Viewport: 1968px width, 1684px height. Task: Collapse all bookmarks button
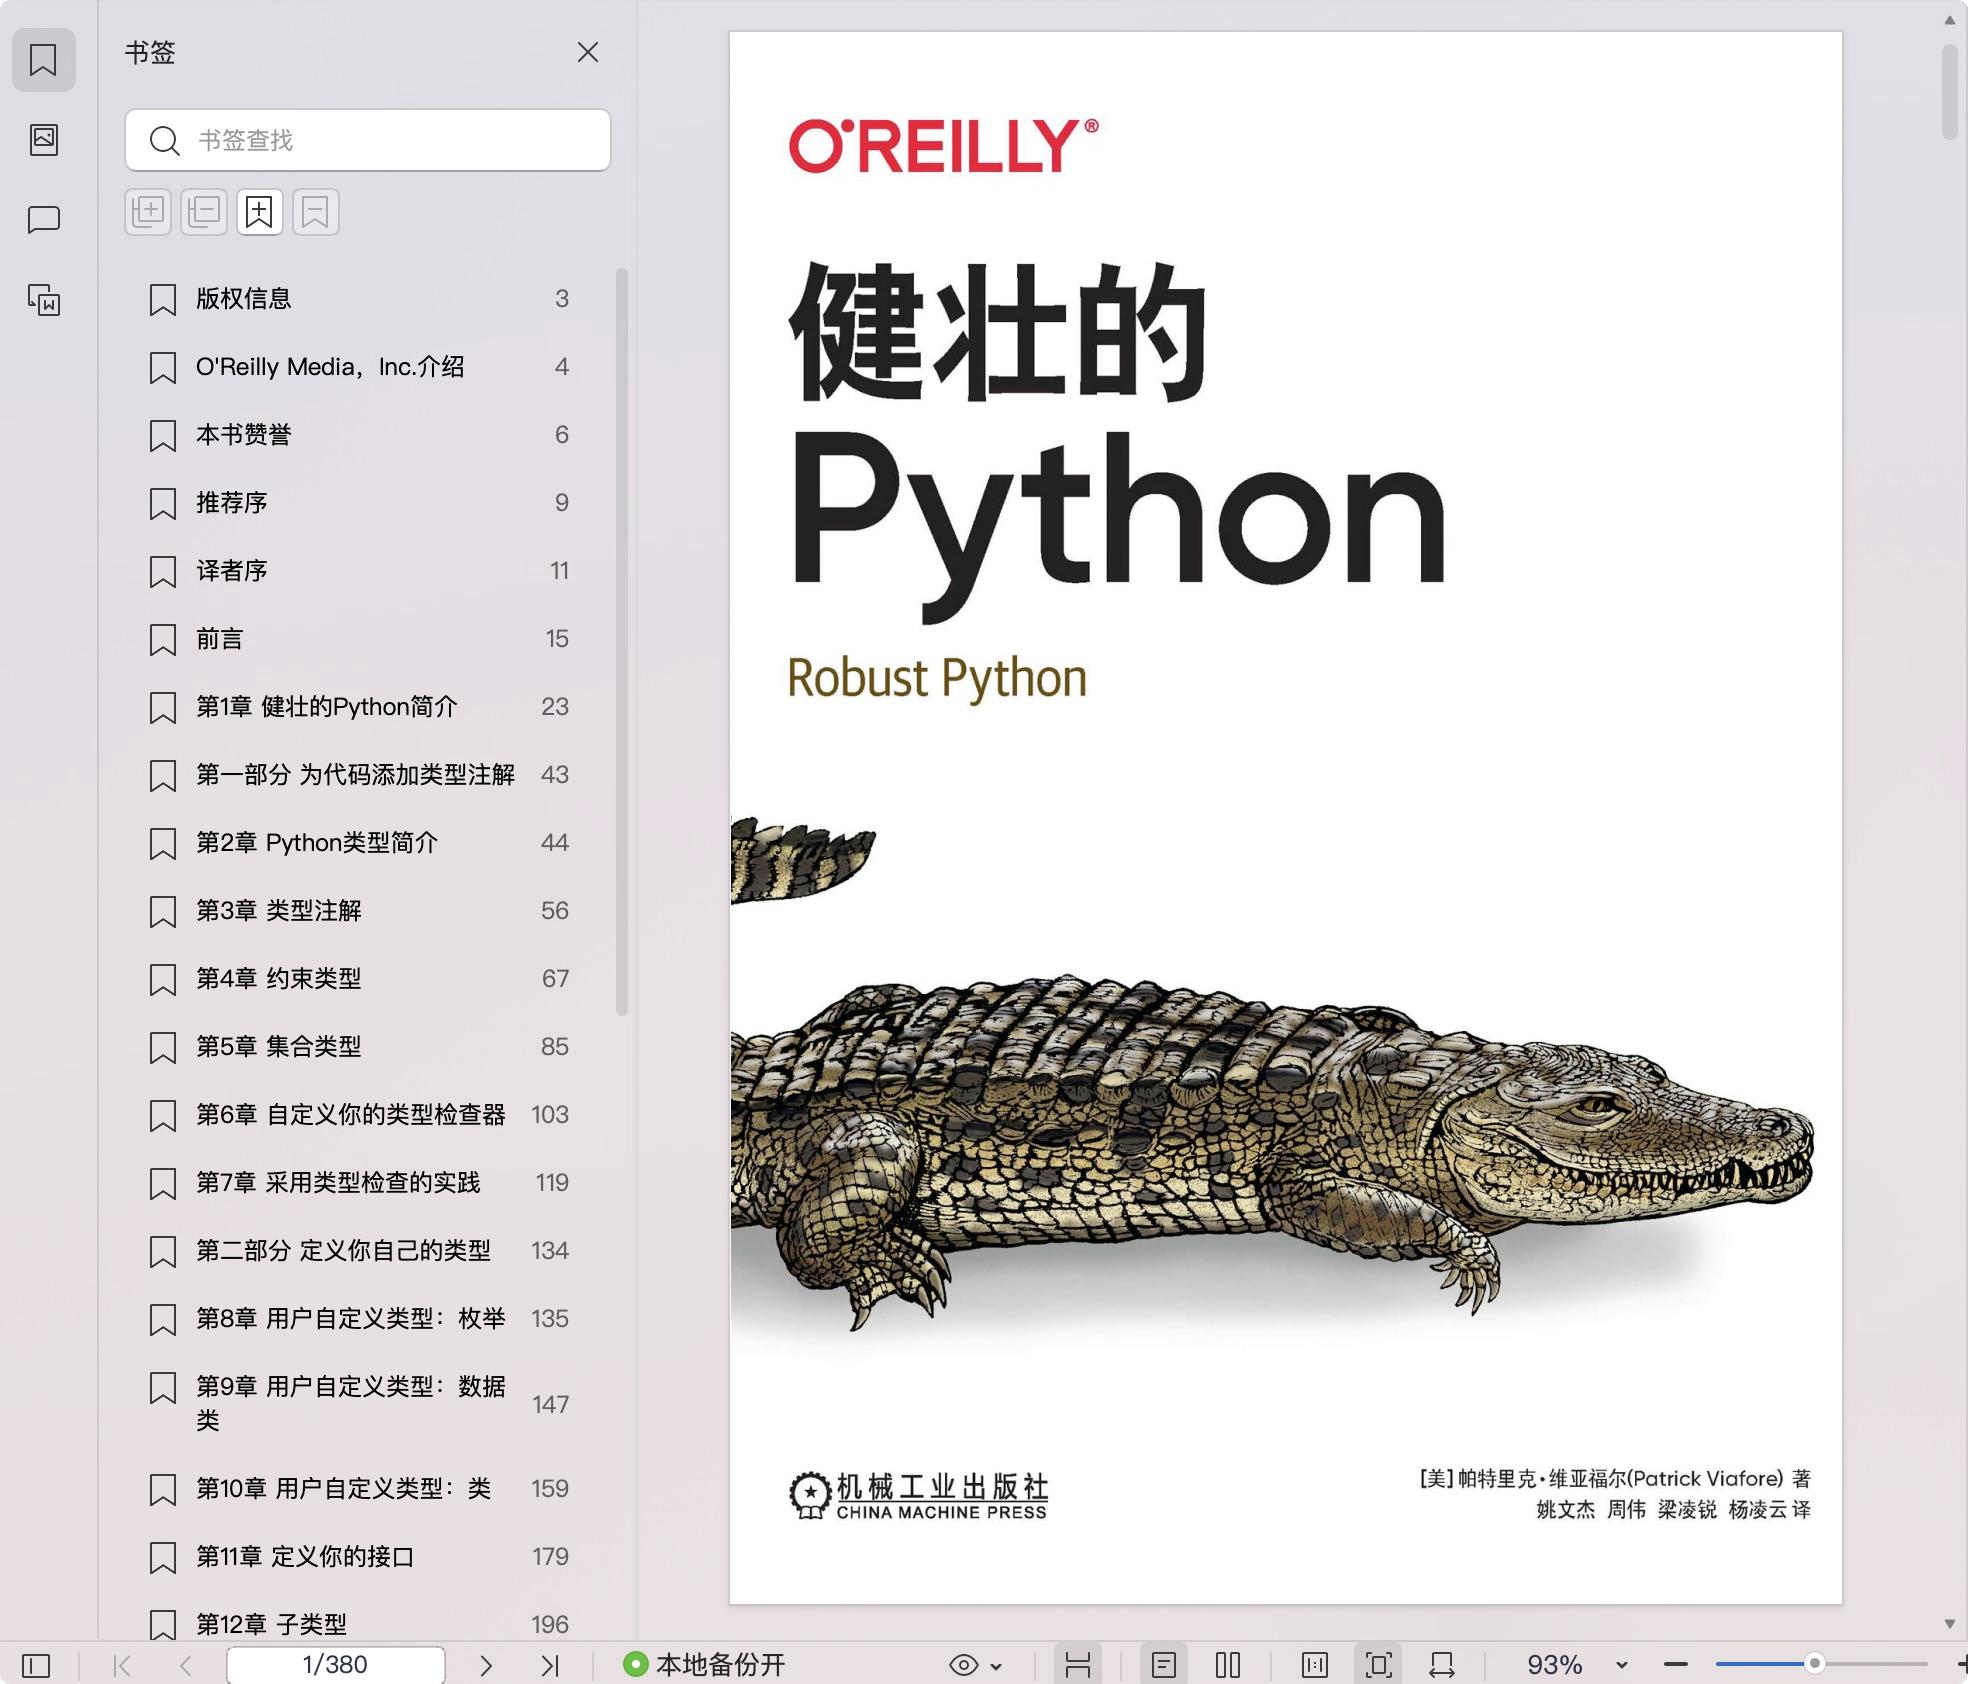pos(204,212)
